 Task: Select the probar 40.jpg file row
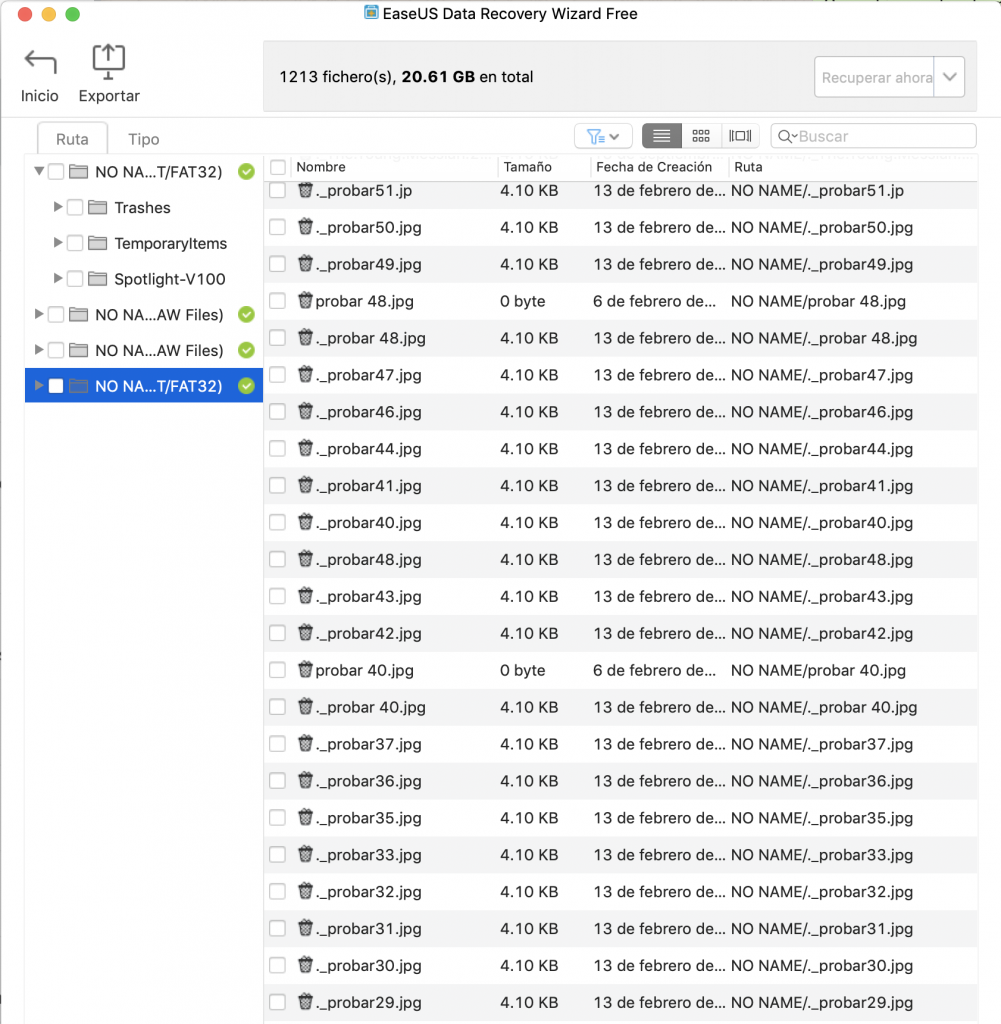[x=620, y=670]
